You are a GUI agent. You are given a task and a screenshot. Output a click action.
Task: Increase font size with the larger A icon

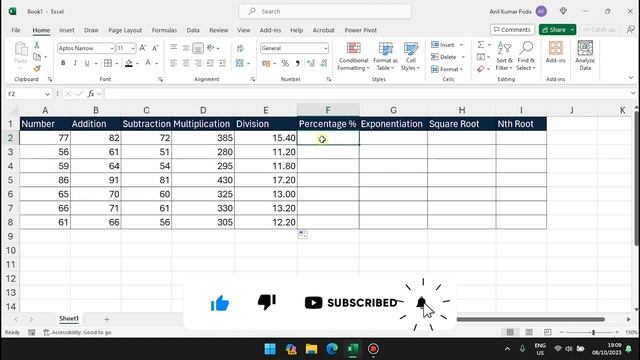pos(142,48)
